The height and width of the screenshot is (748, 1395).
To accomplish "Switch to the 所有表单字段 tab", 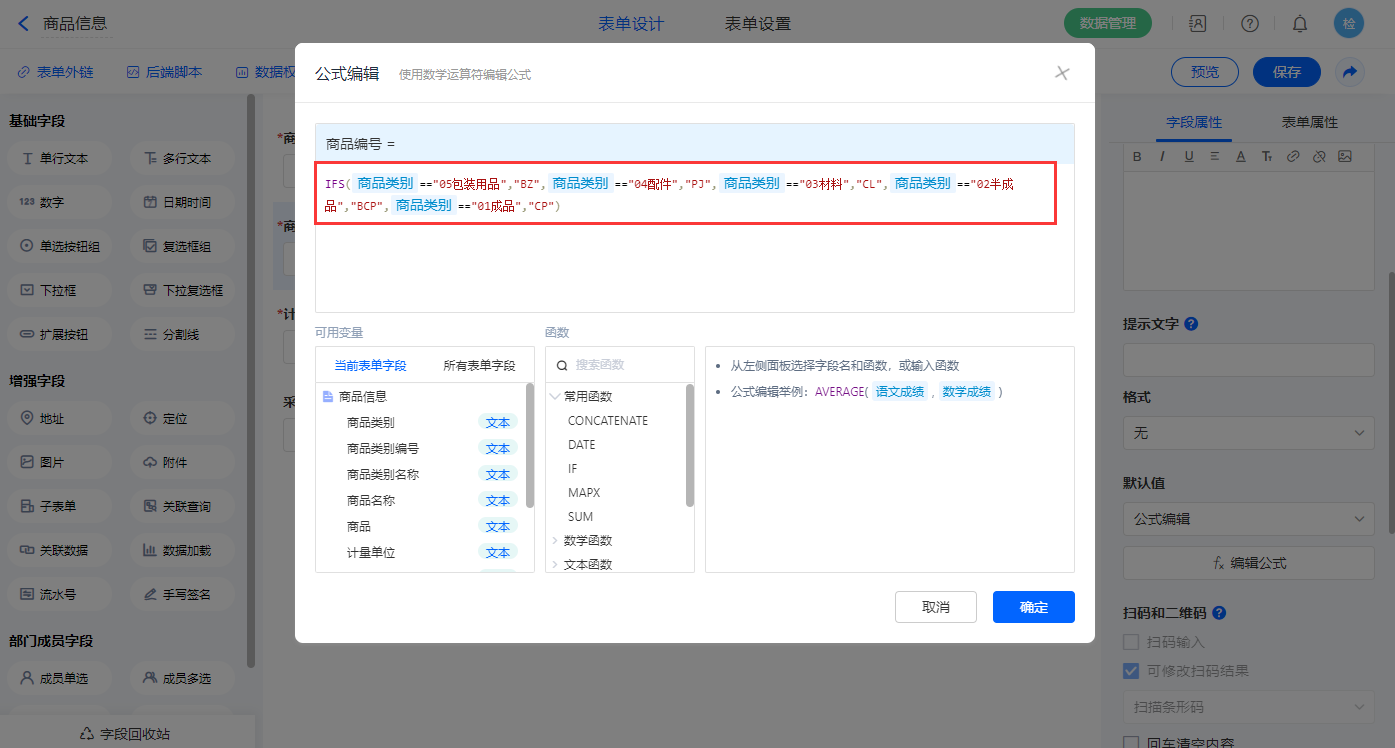I will (479, 366).
